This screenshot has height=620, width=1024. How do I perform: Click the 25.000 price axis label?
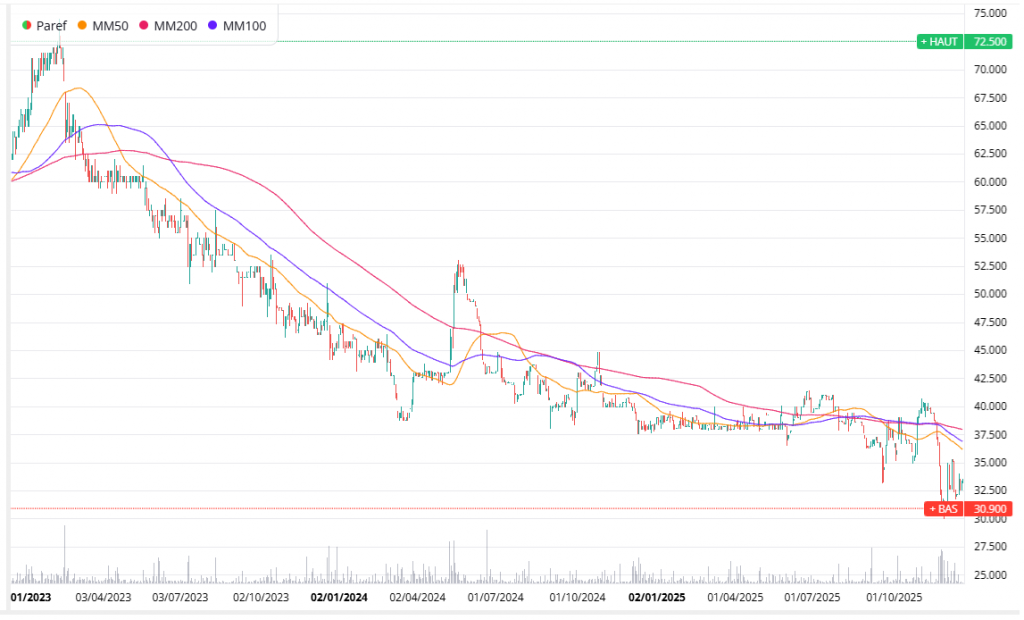click(988, 575)
